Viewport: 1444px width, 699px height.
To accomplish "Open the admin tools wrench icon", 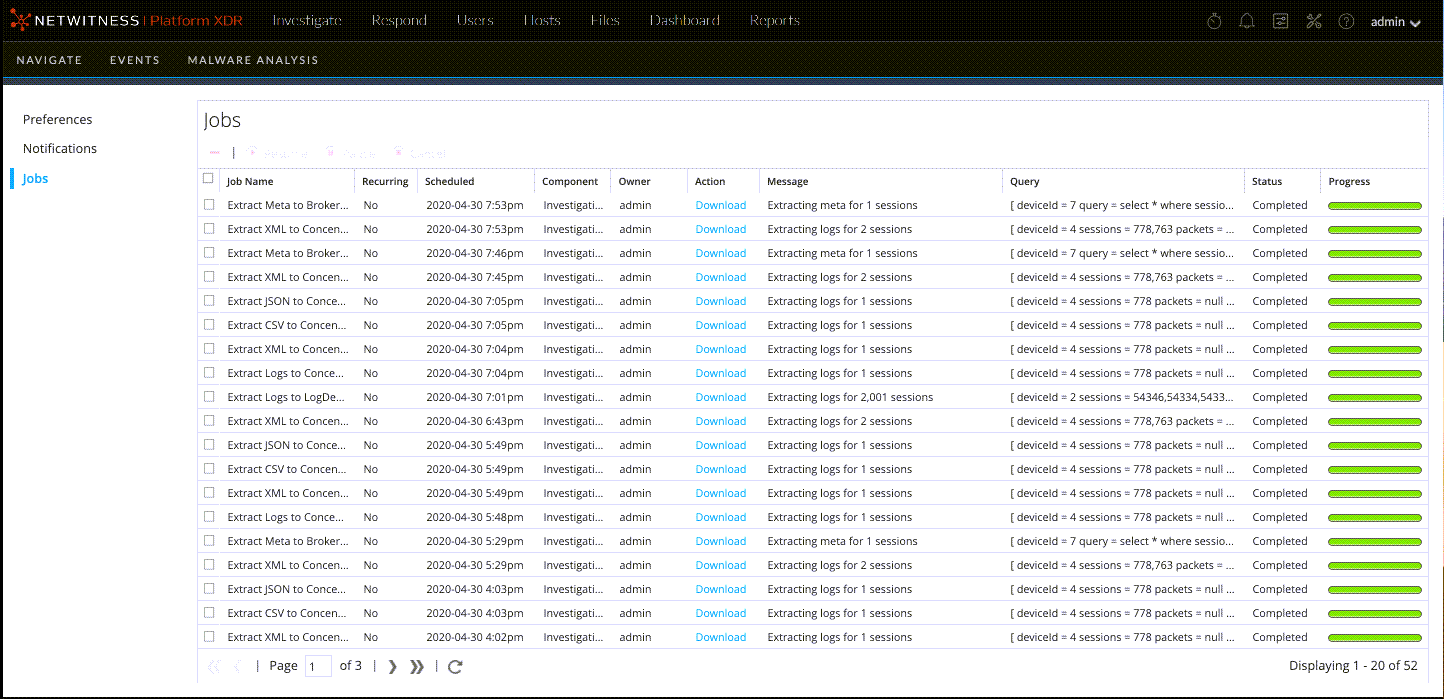I will 1314,21.
